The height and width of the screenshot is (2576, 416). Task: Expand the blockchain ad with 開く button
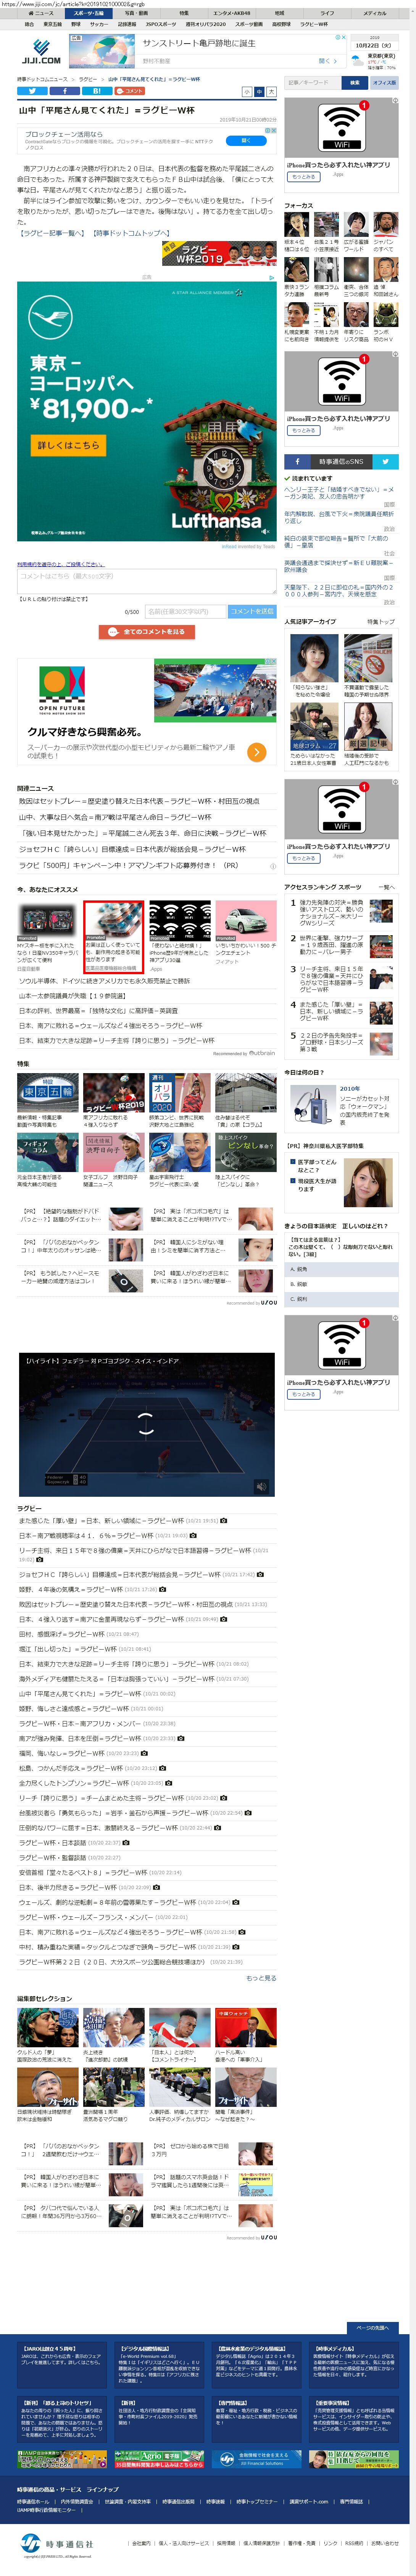click(x=246, y=141)
